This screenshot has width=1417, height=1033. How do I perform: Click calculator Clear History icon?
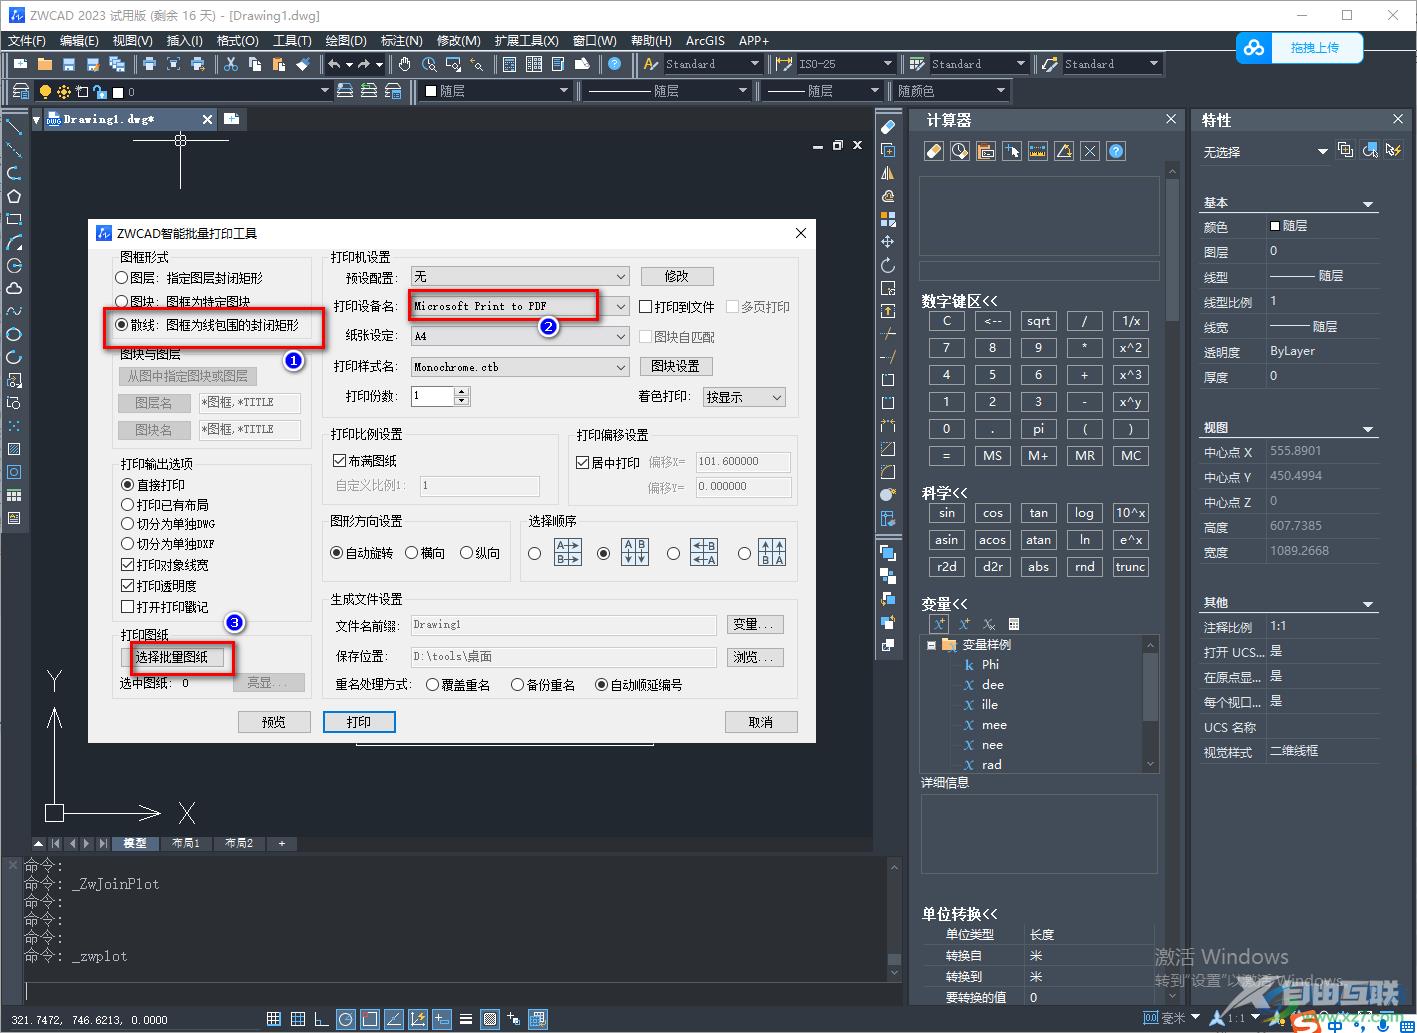960,151
